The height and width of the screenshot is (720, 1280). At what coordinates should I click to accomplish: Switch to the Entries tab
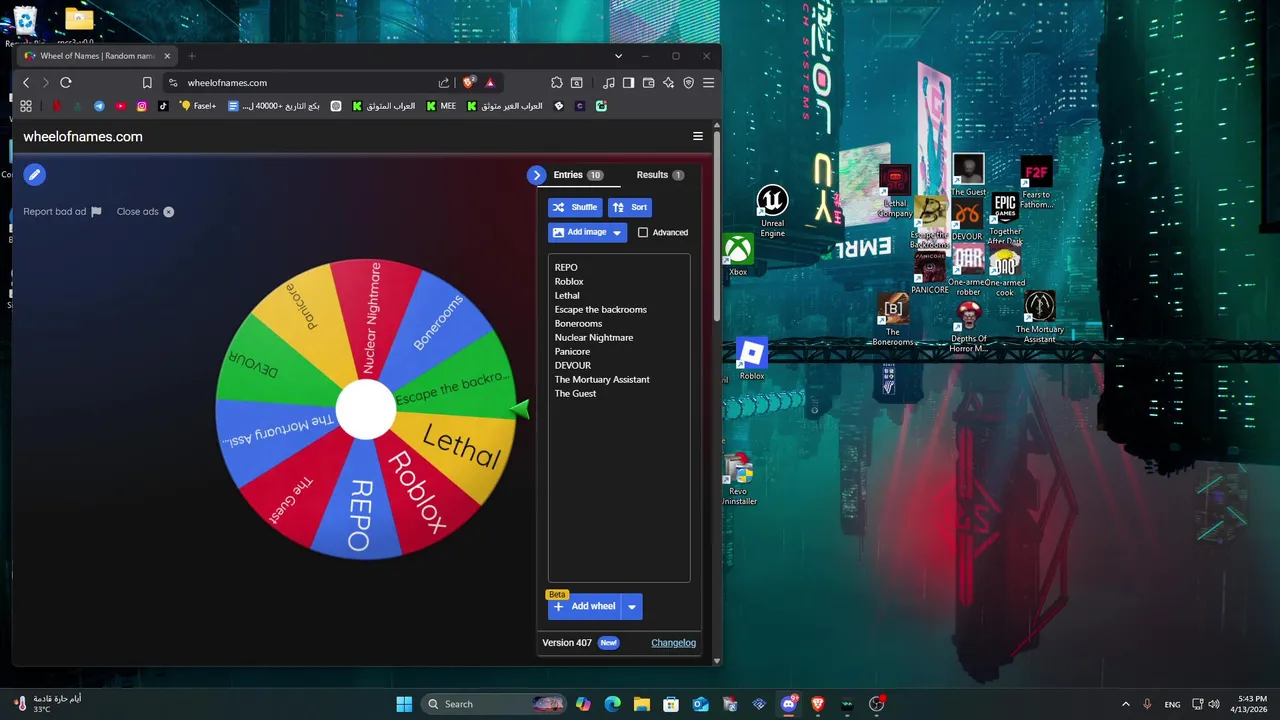pyautogui.click(x=578, y=175)
